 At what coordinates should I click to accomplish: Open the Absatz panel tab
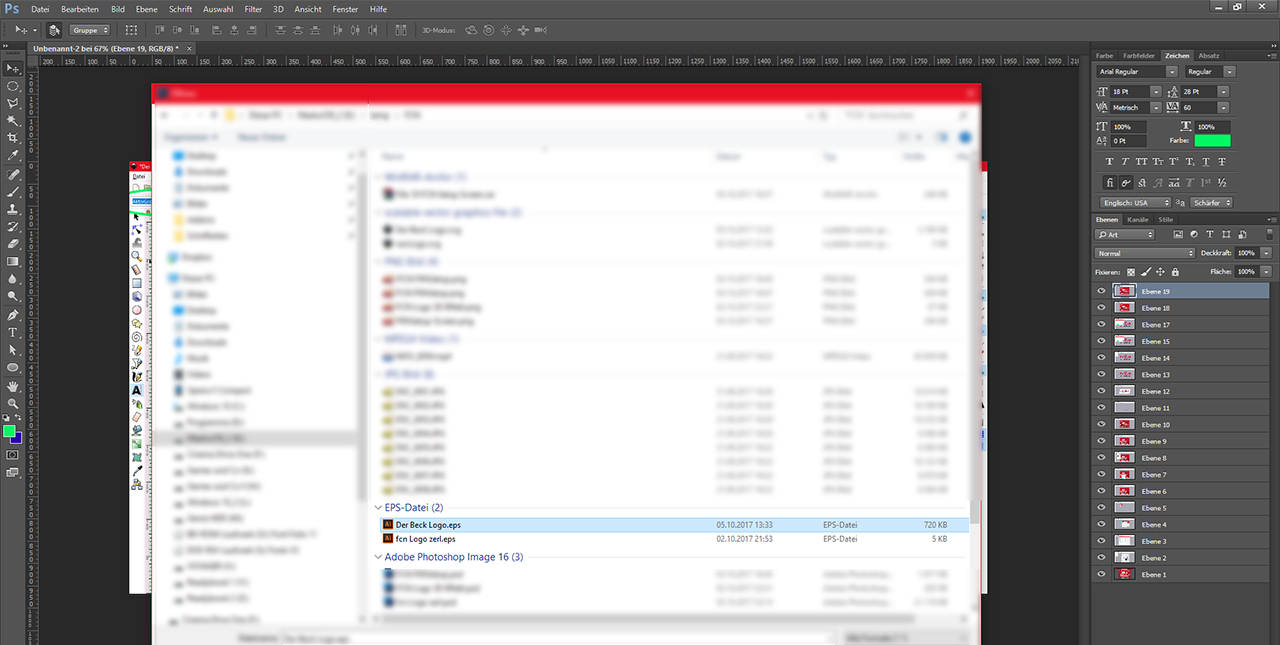1209,56
